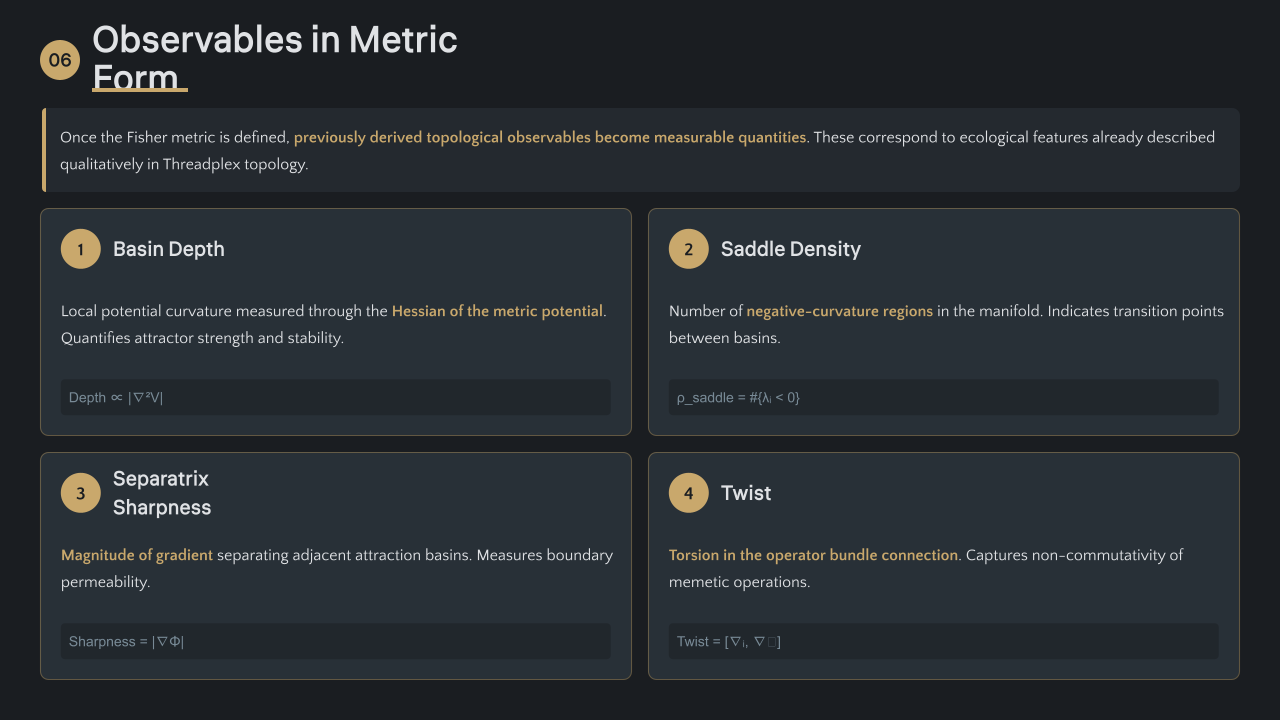Viewport: 1280px width, 720px height.
Task: Click the 'Depth ∝ |∇²V|' formula box
Action: (336, 397)
